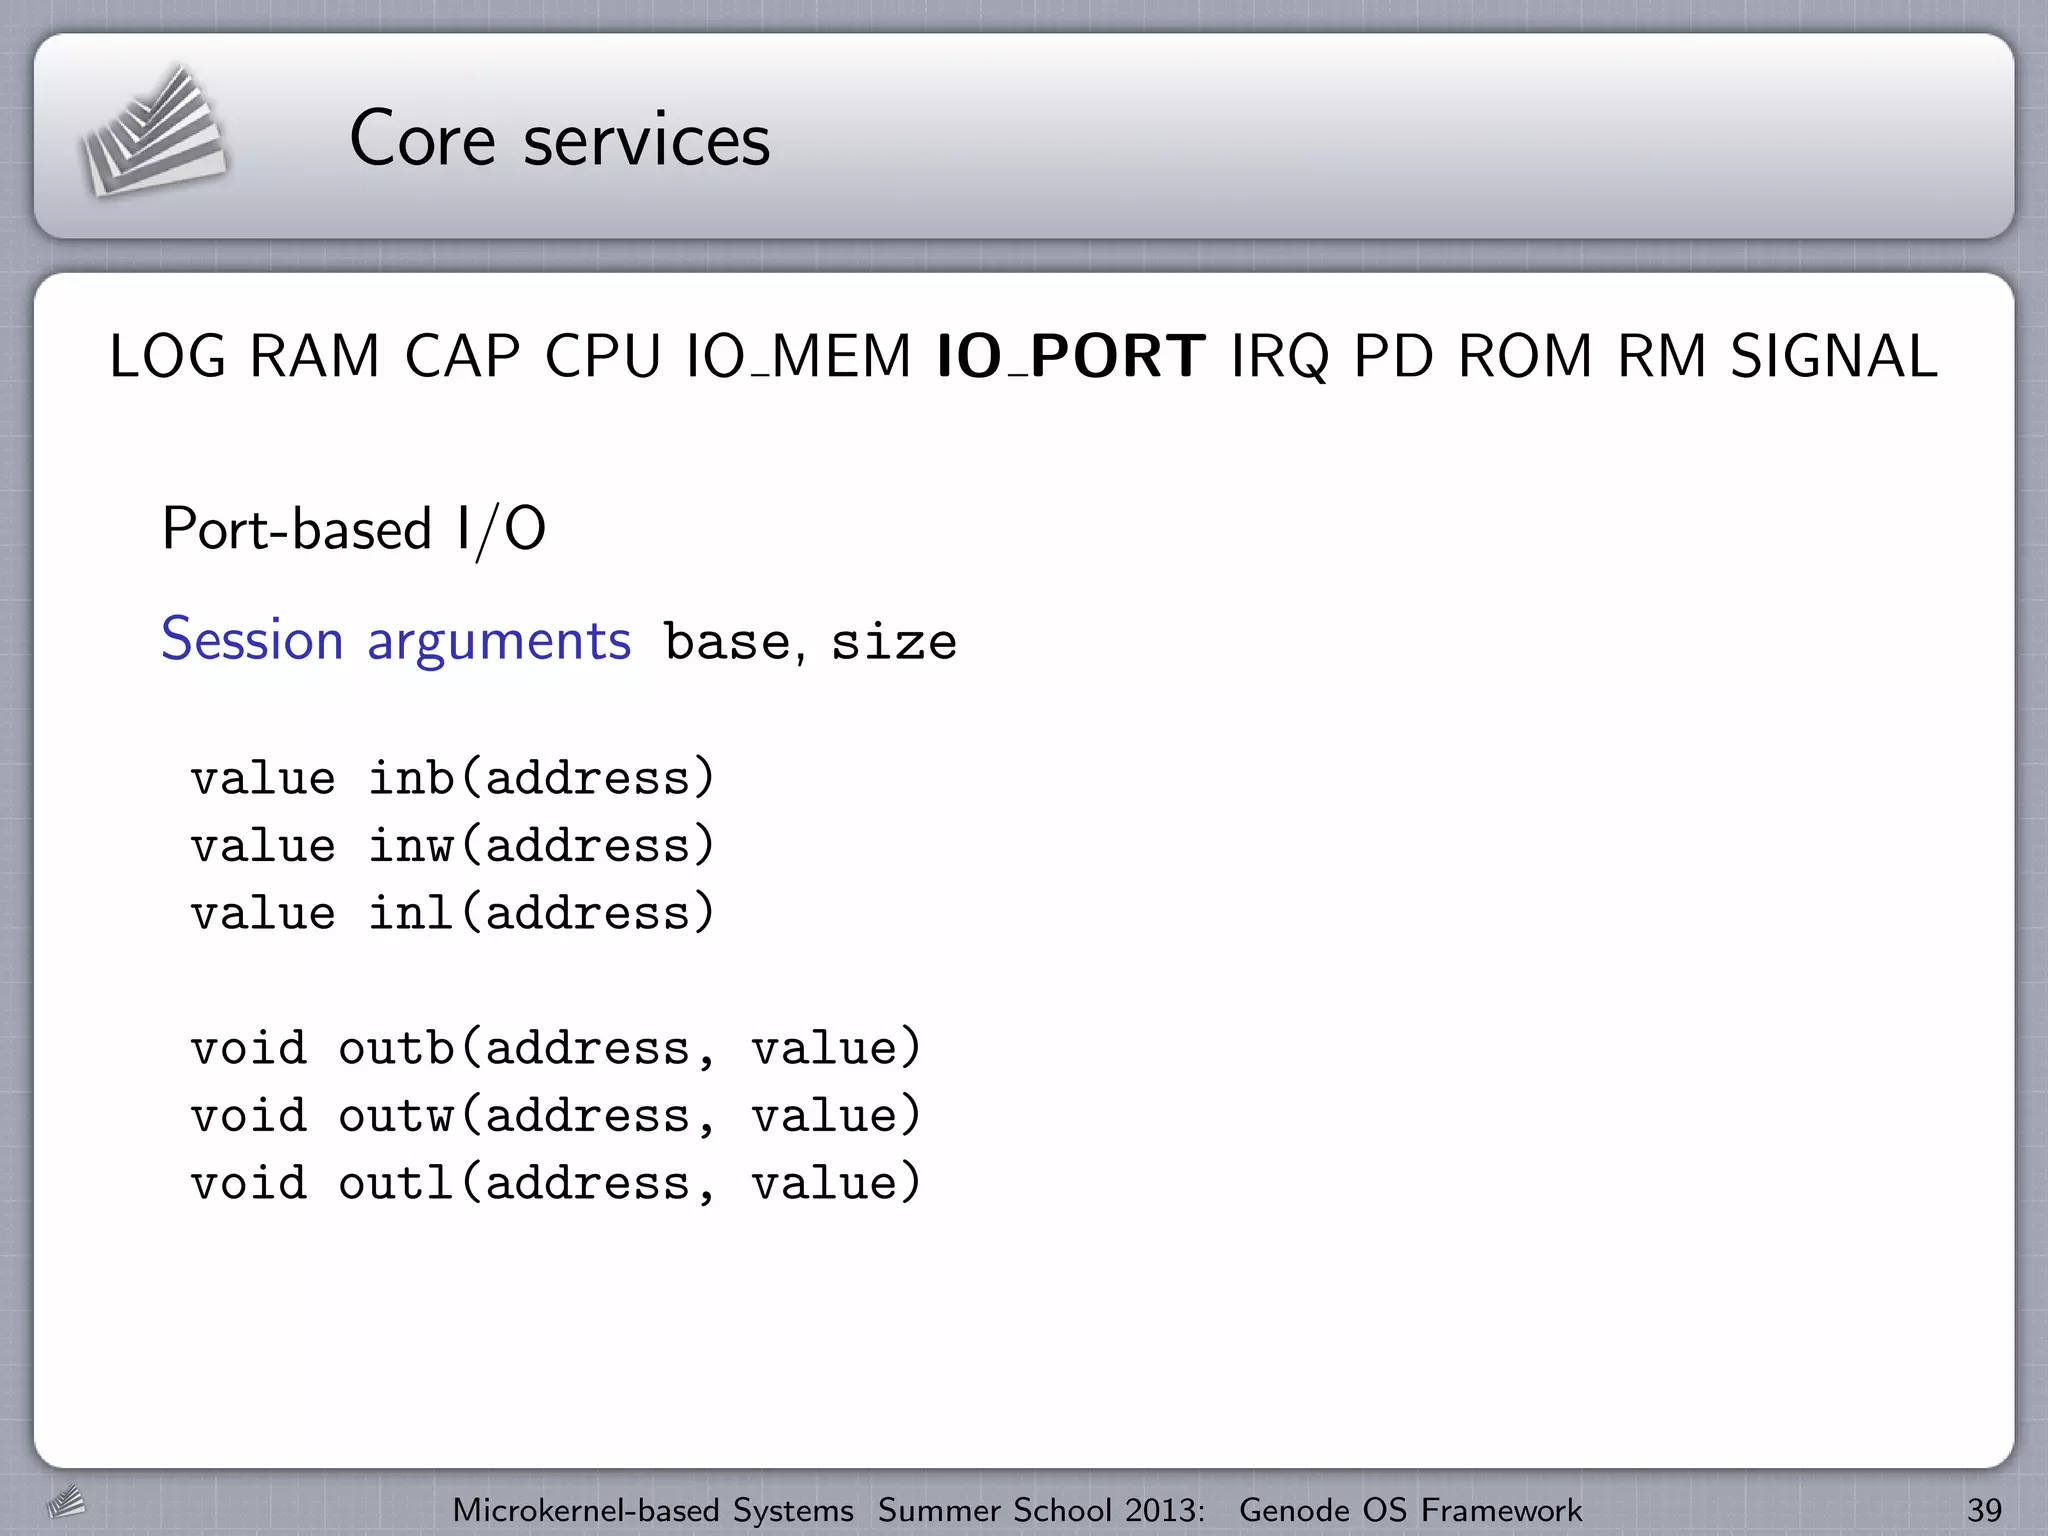
Task: Select the CAP service label
Action: pyautogui.click(x=462, y=356)
